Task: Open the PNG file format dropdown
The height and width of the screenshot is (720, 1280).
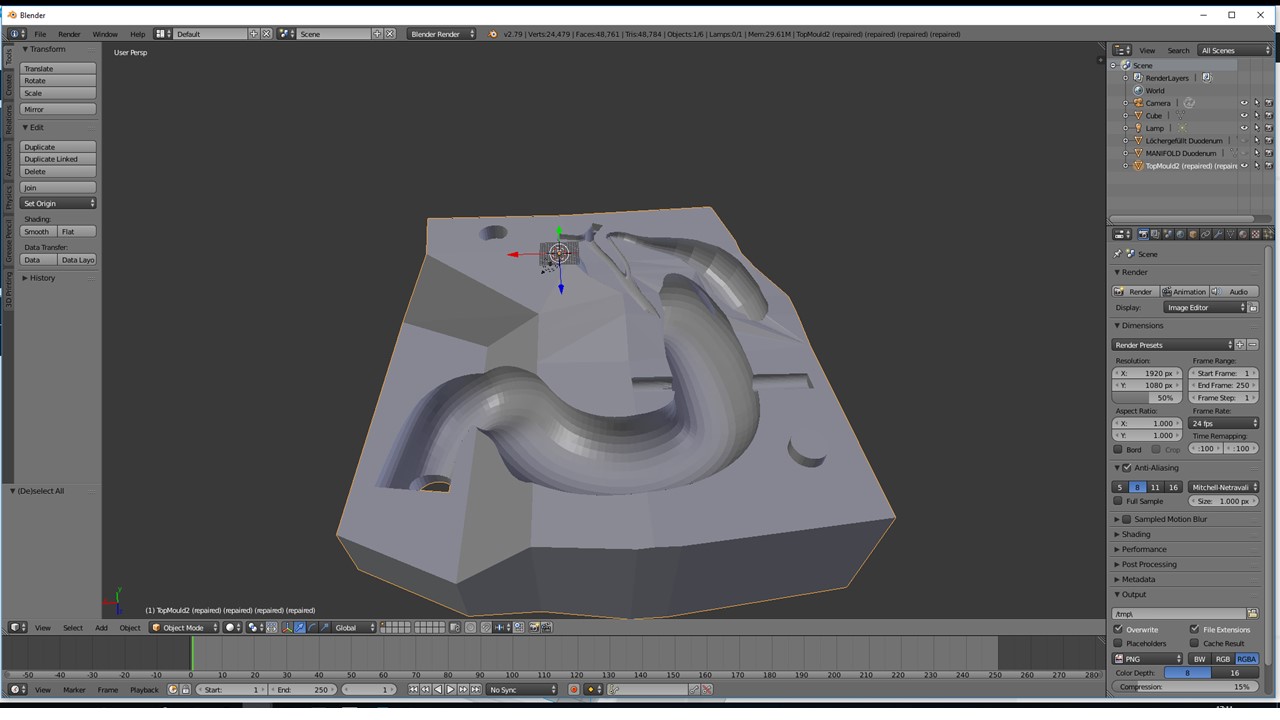Action: point(1148,659)
